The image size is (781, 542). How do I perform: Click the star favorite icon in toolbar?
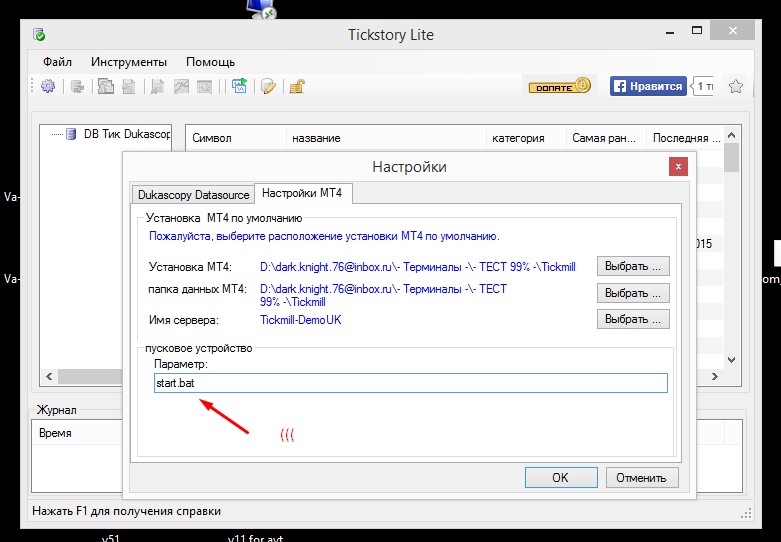736,86
